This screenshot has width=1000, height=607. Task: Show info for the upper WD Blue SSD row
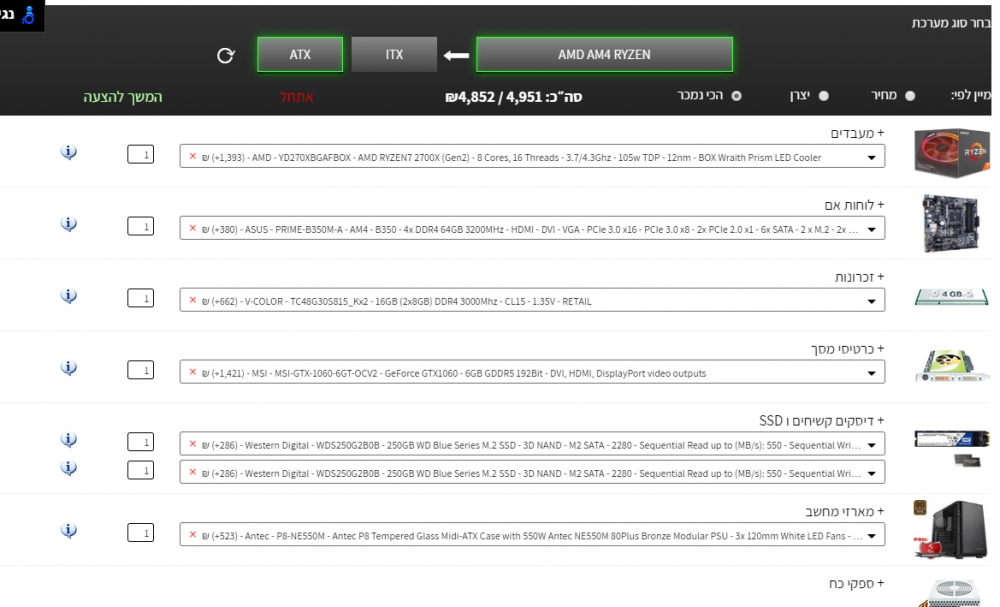click(69, 440)
